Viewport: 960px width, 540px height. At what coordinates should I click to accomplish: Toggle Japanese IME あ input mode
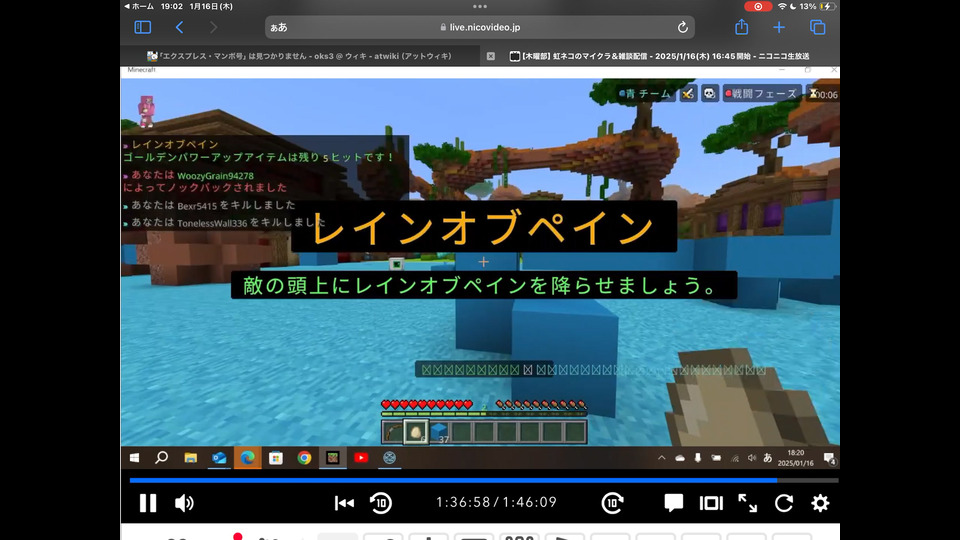coord(768,458)
